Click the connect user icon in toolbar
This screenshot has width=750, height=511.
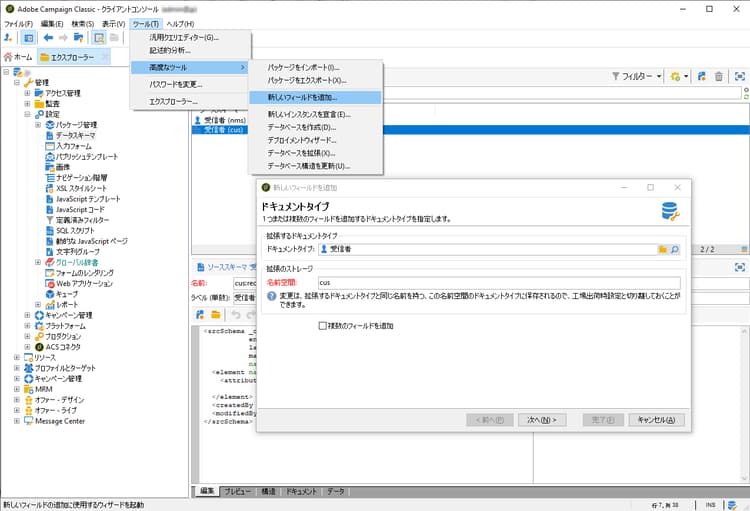pos(8,37)
